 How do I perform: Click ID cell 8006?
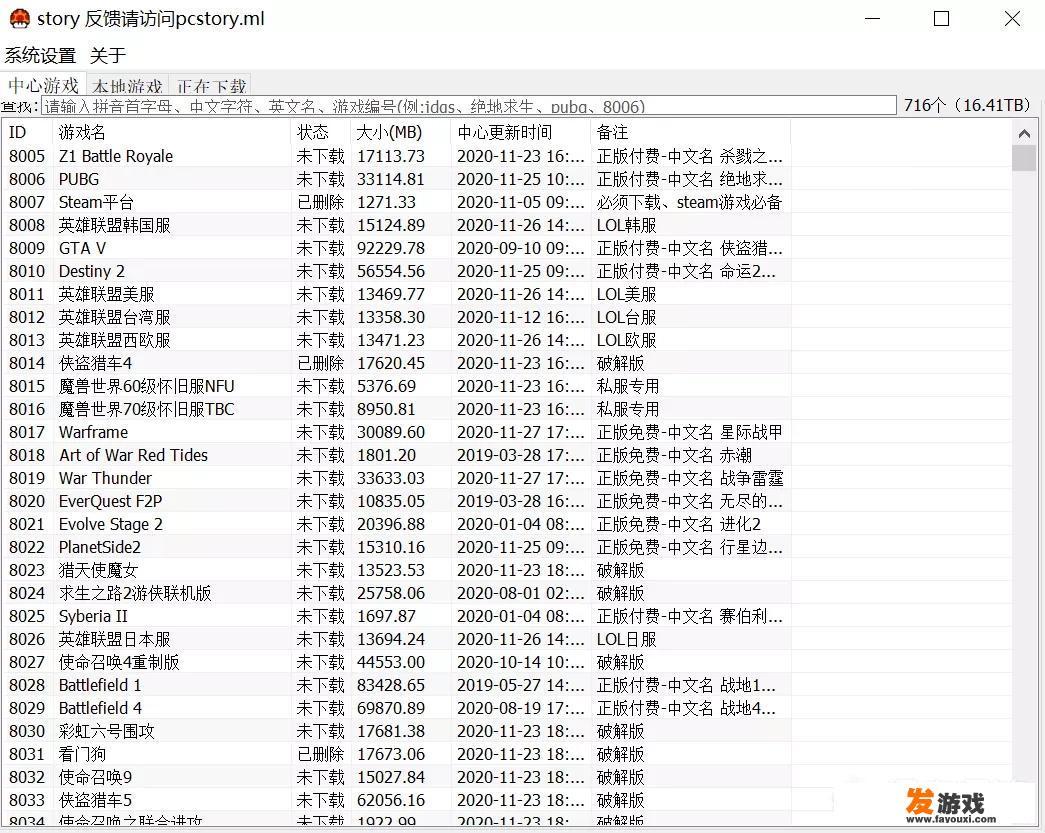(27, 179)
